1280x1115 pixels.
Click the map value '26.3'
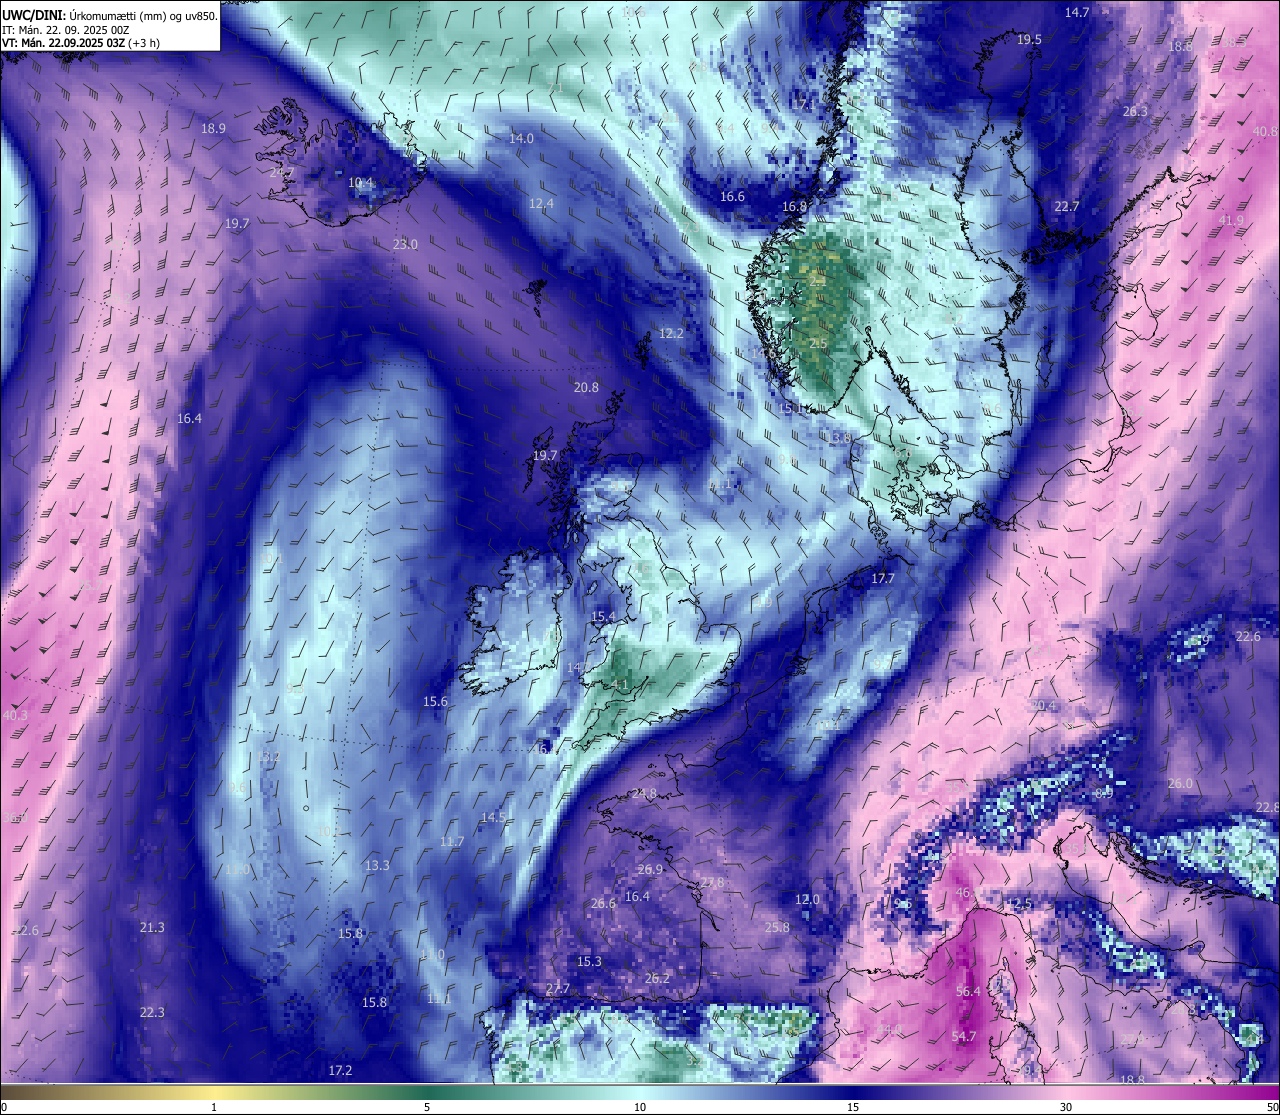tap(1135, 111)
